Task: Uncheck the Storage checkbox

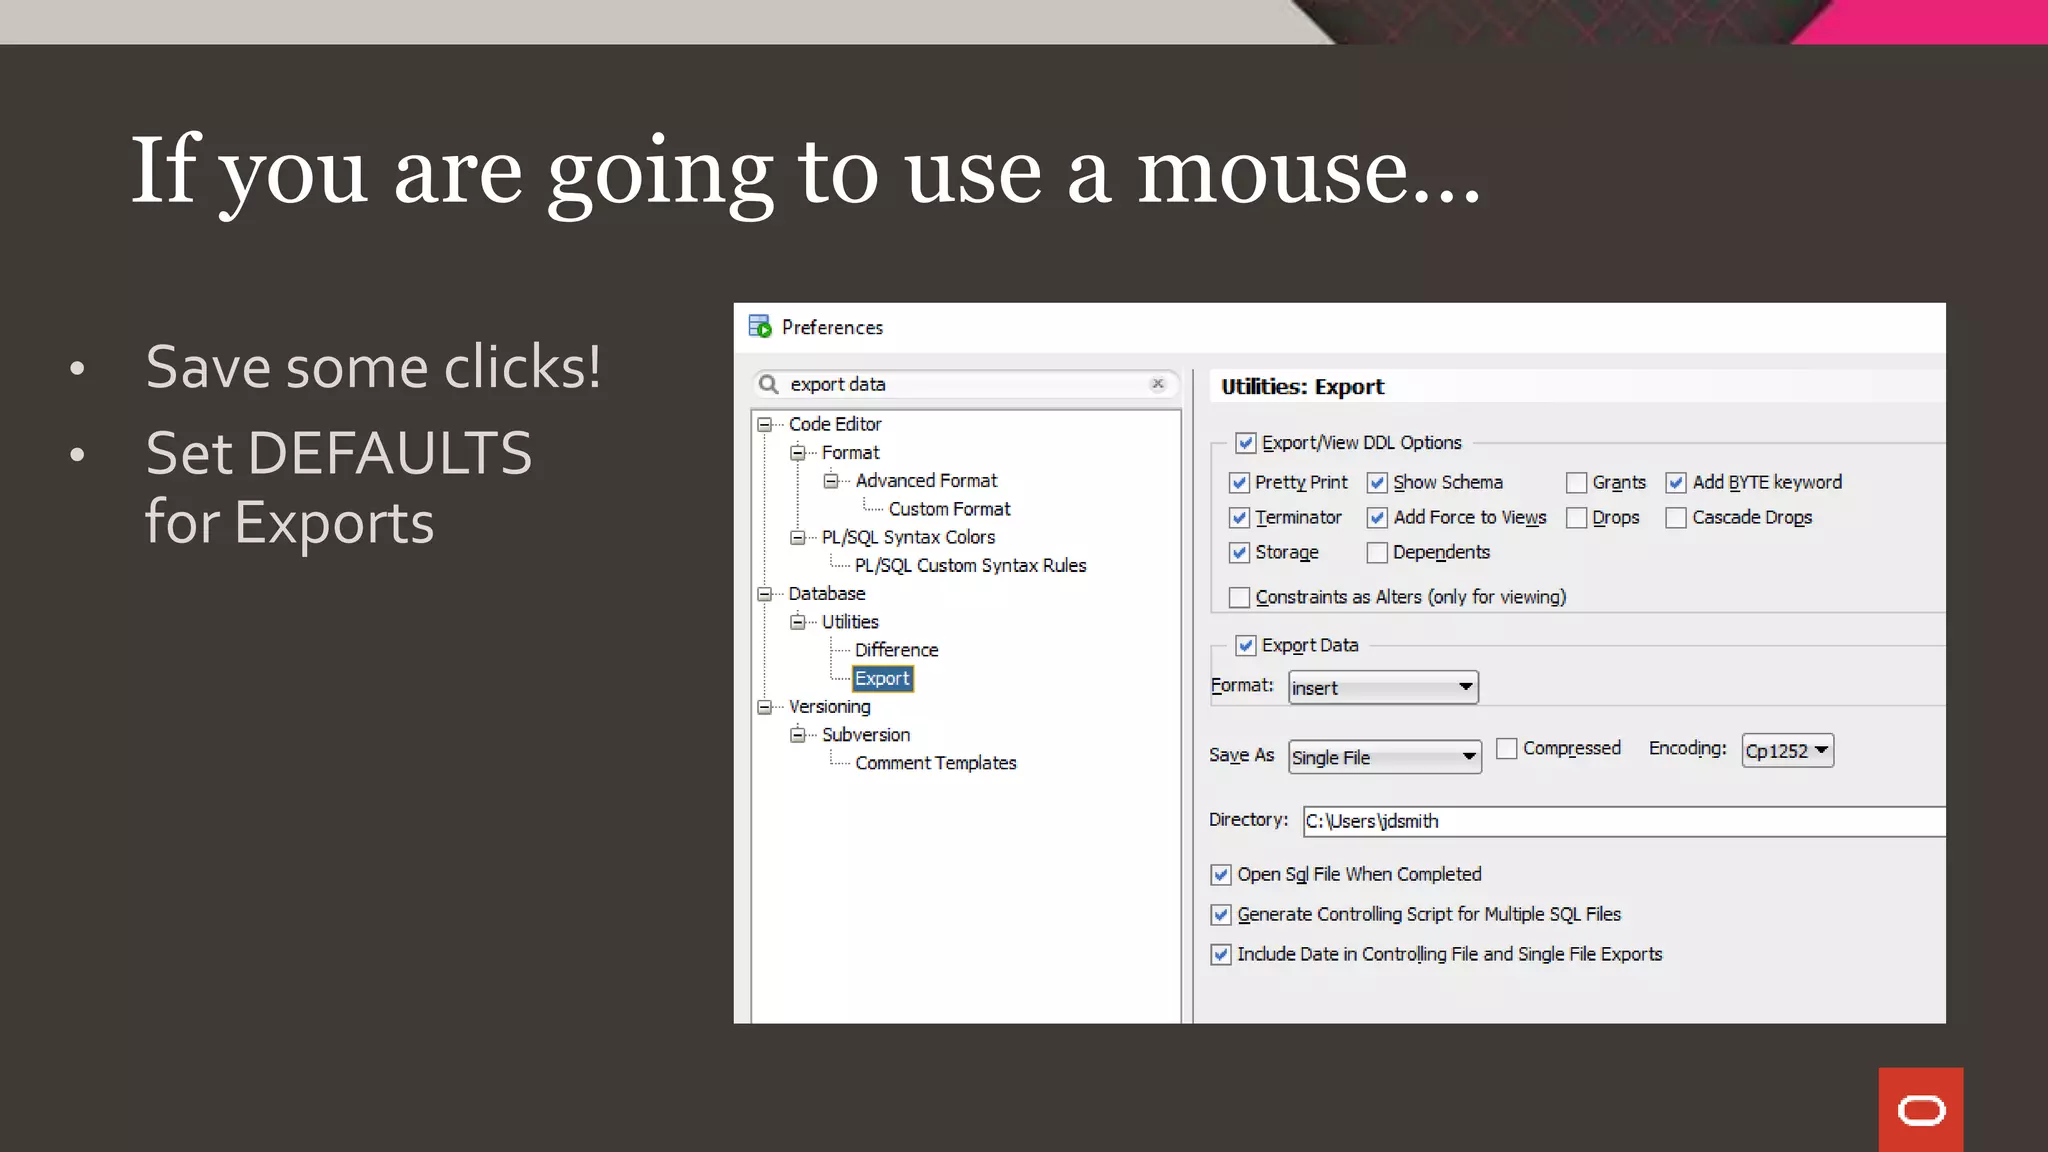Action: [x=1239, y=552]
